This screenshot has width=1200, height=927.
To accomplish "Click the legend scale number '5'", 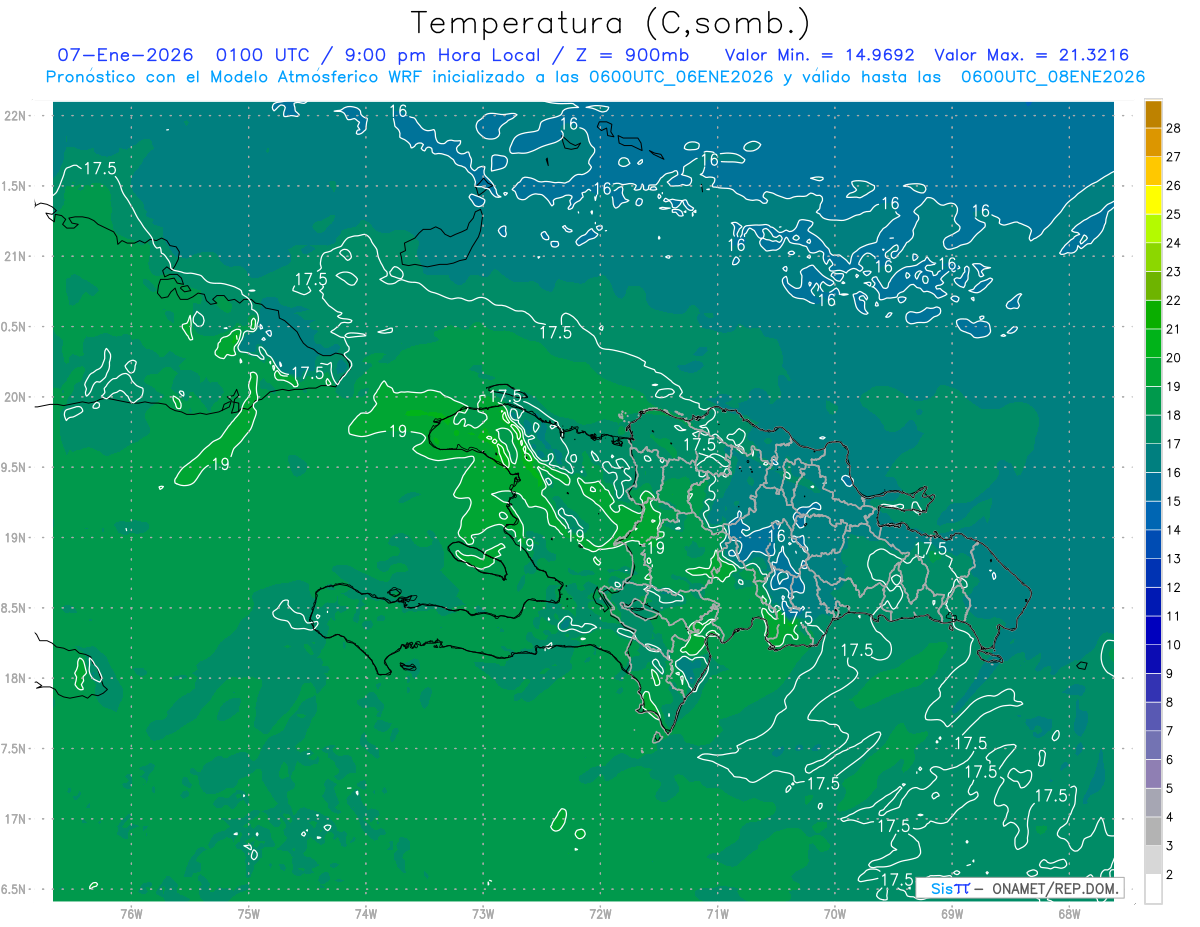I will click(x=1170, y=789).
